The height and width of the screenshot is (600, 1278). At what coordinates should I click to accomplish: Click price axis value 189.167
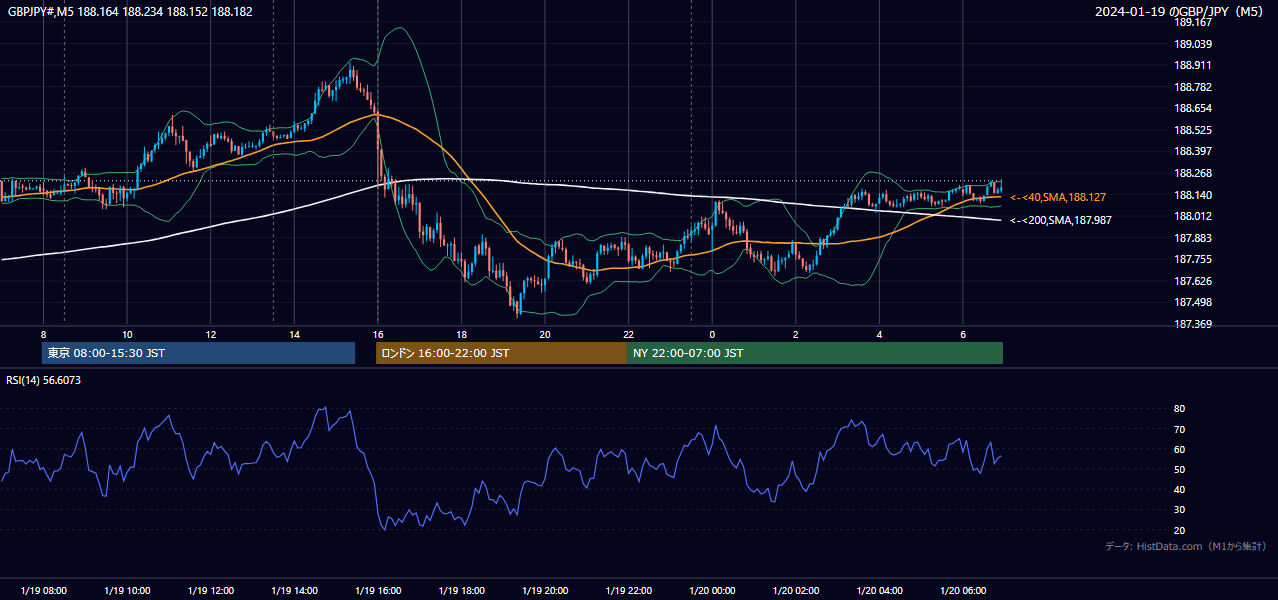click(x=1192, y=22)
